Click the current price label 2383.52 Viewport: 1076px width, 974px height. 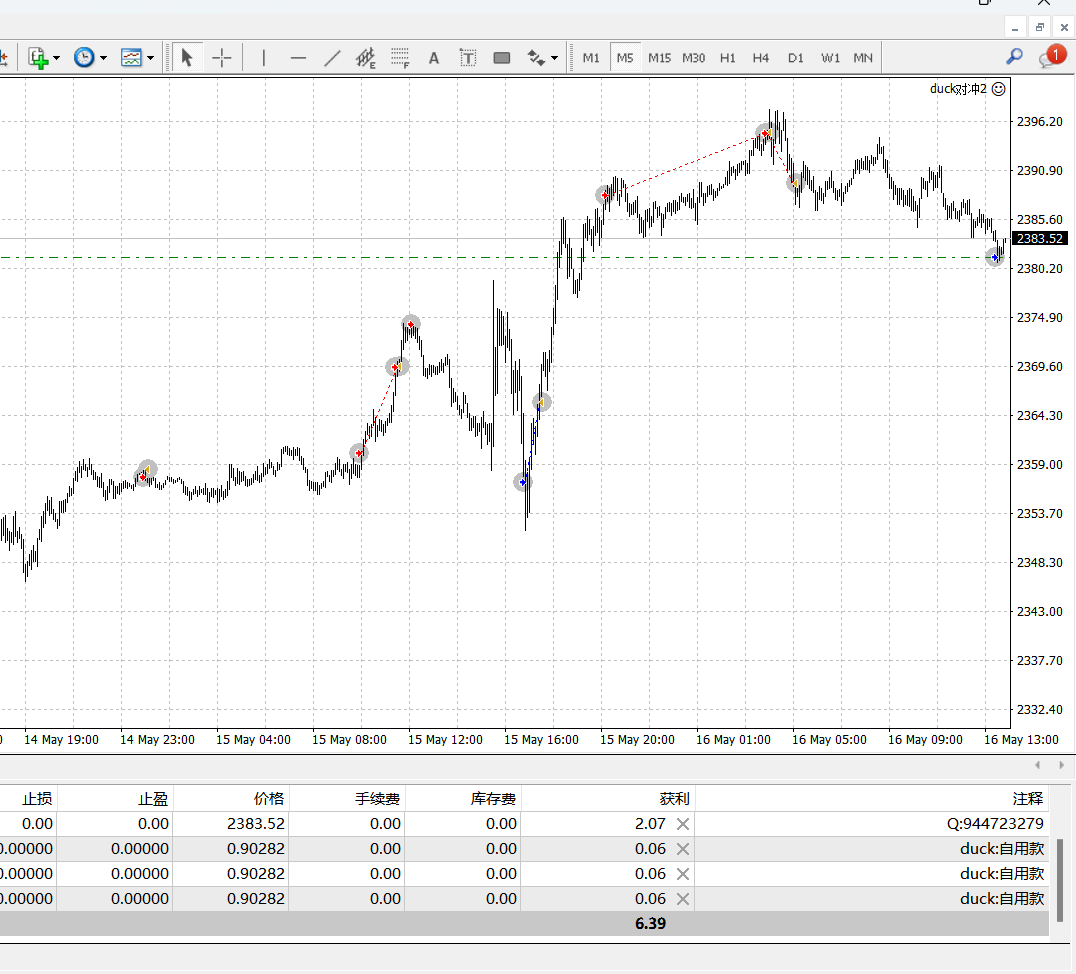point(1040,239)
